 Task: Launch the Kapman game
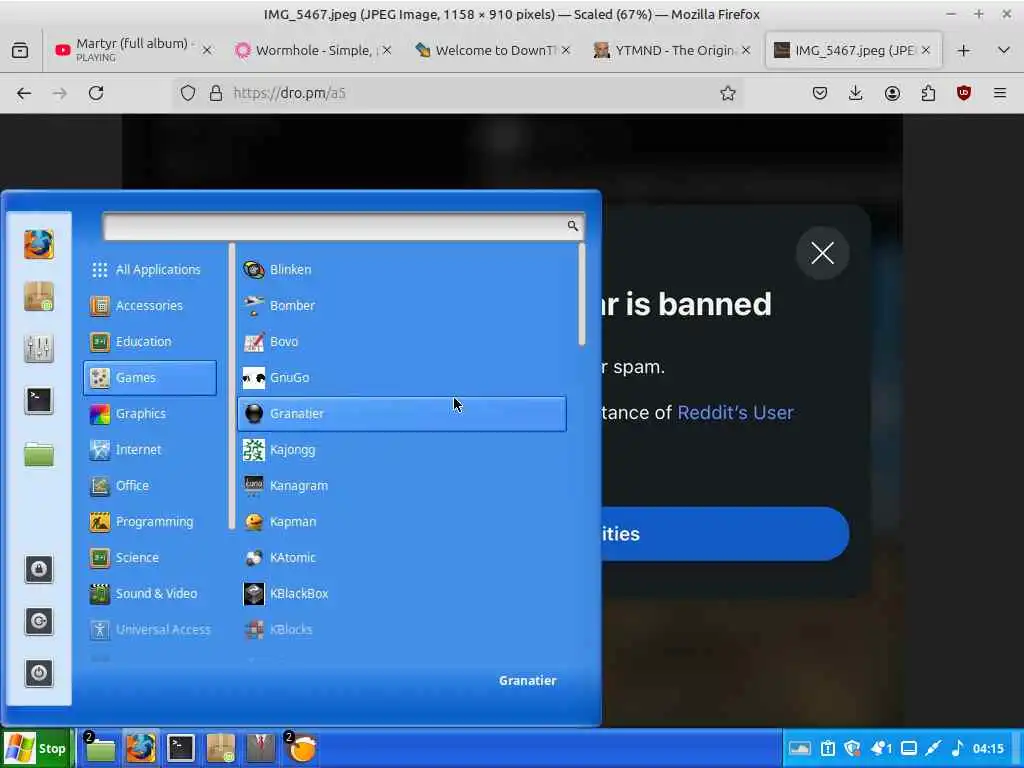(402, 521)
